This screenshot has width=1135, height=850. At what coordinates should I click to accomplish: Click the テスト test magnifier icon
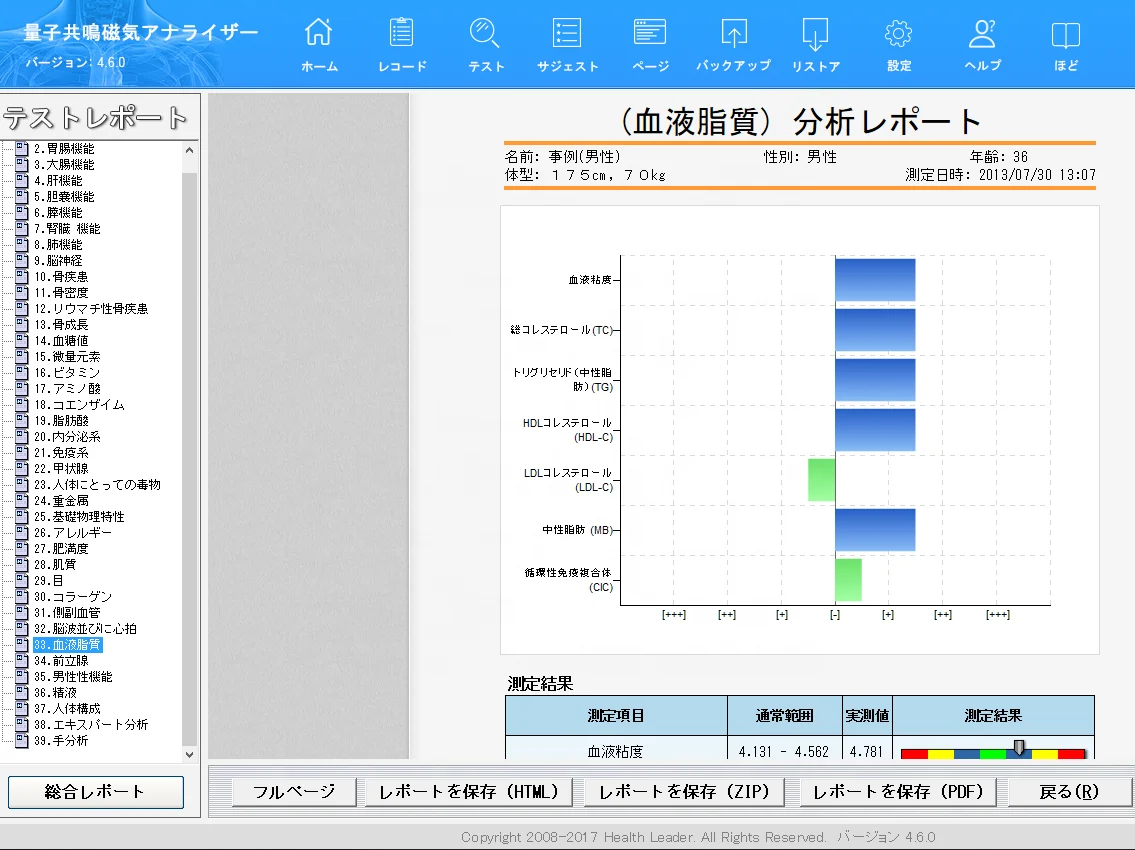tap(485, 45)
